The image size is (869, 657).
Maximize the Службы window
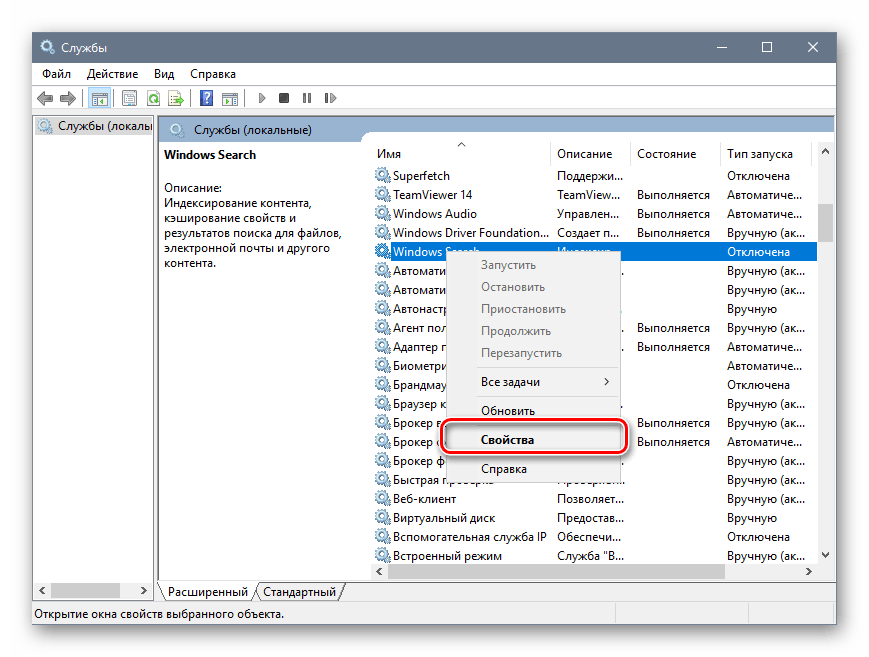pyautogui.click(x=767, y=47)
